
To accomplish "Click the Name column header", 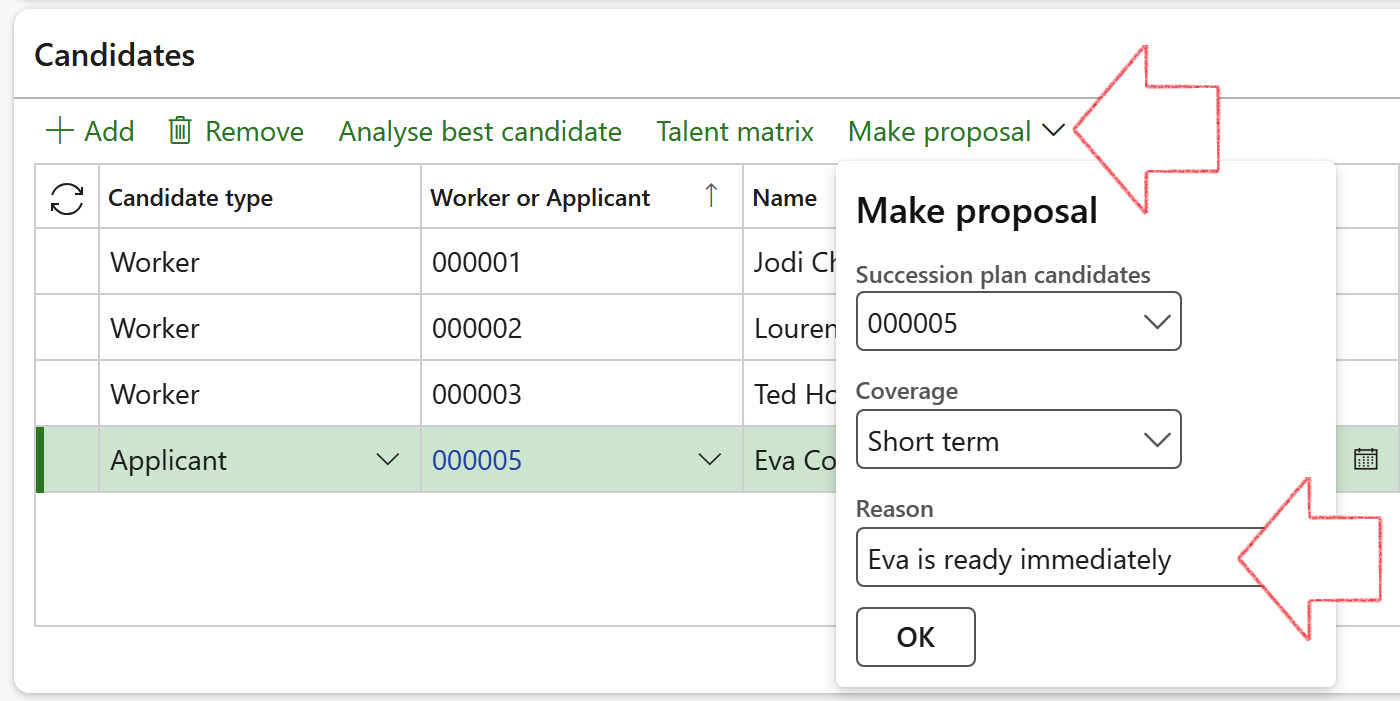I will 785,198.
